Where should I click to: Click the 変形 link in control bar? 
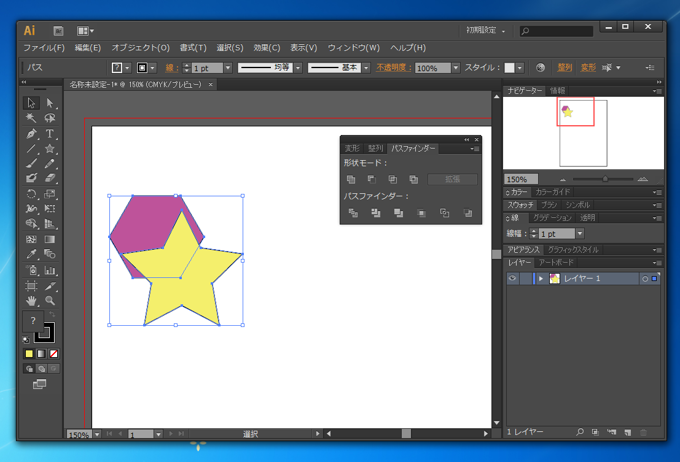[x=588, y=68]
